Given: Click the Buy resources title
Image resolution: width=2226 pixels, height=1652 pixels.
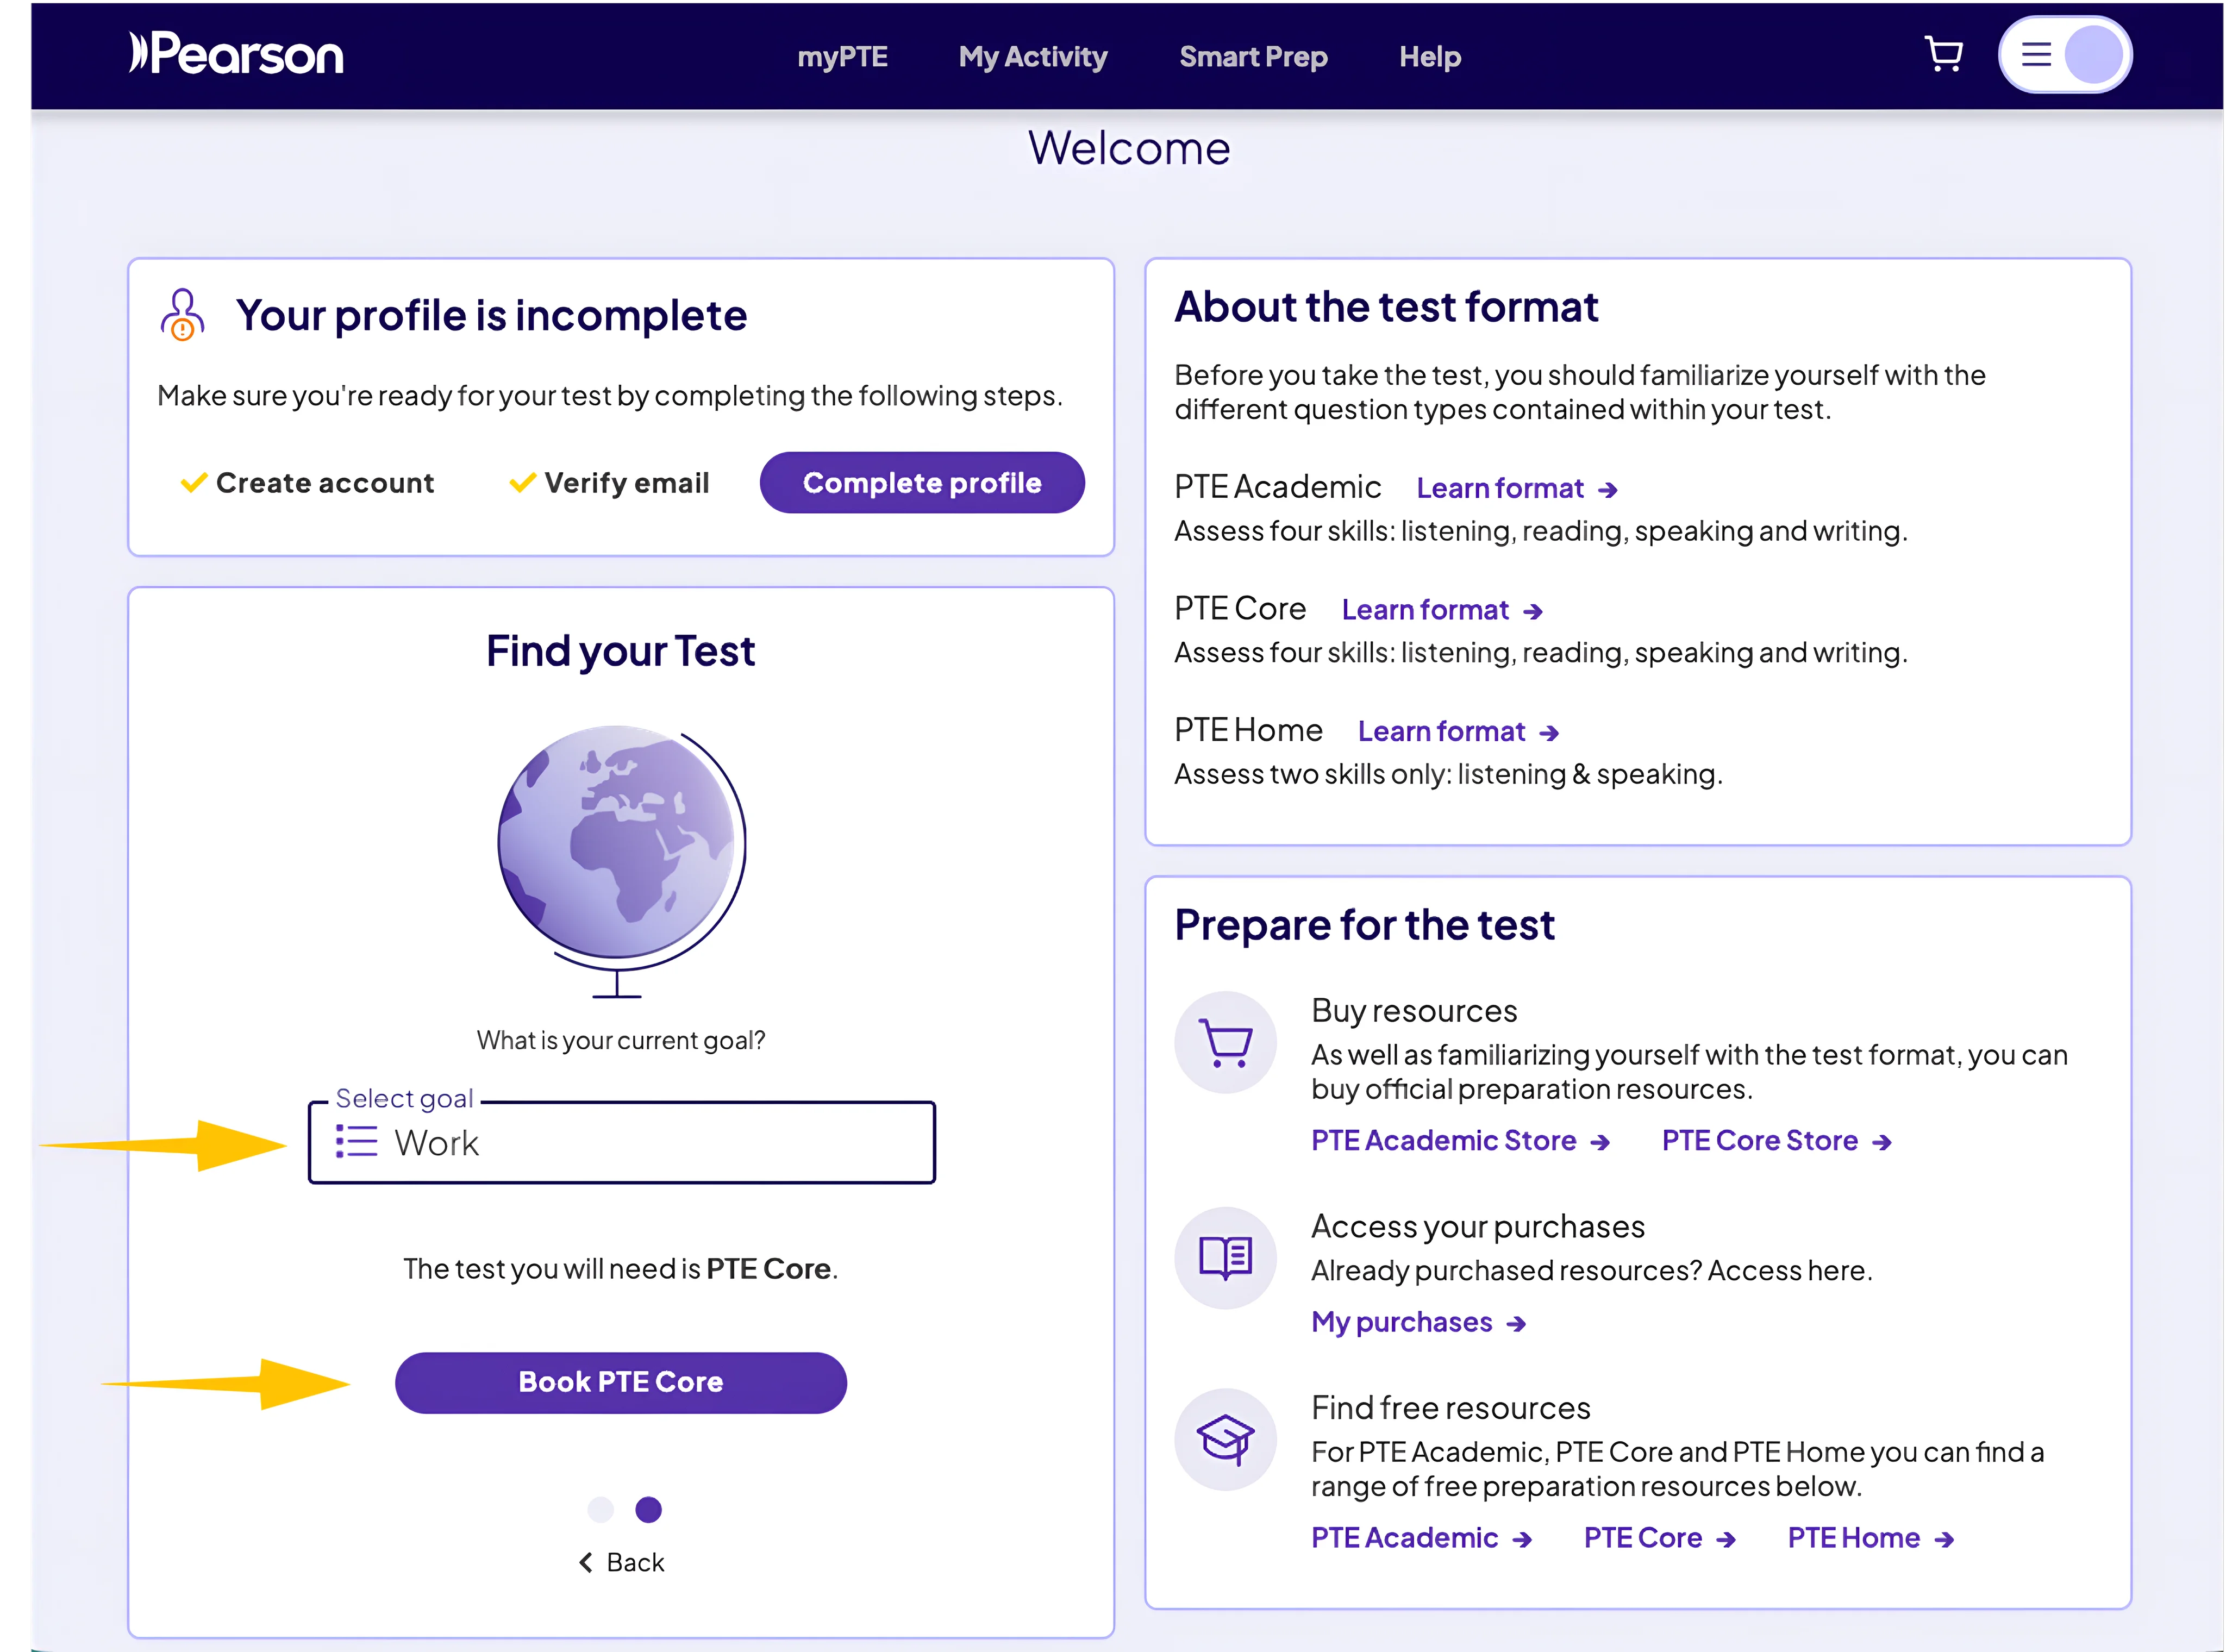Looking at the screenshot, I should click(x=1414, y=1011).
